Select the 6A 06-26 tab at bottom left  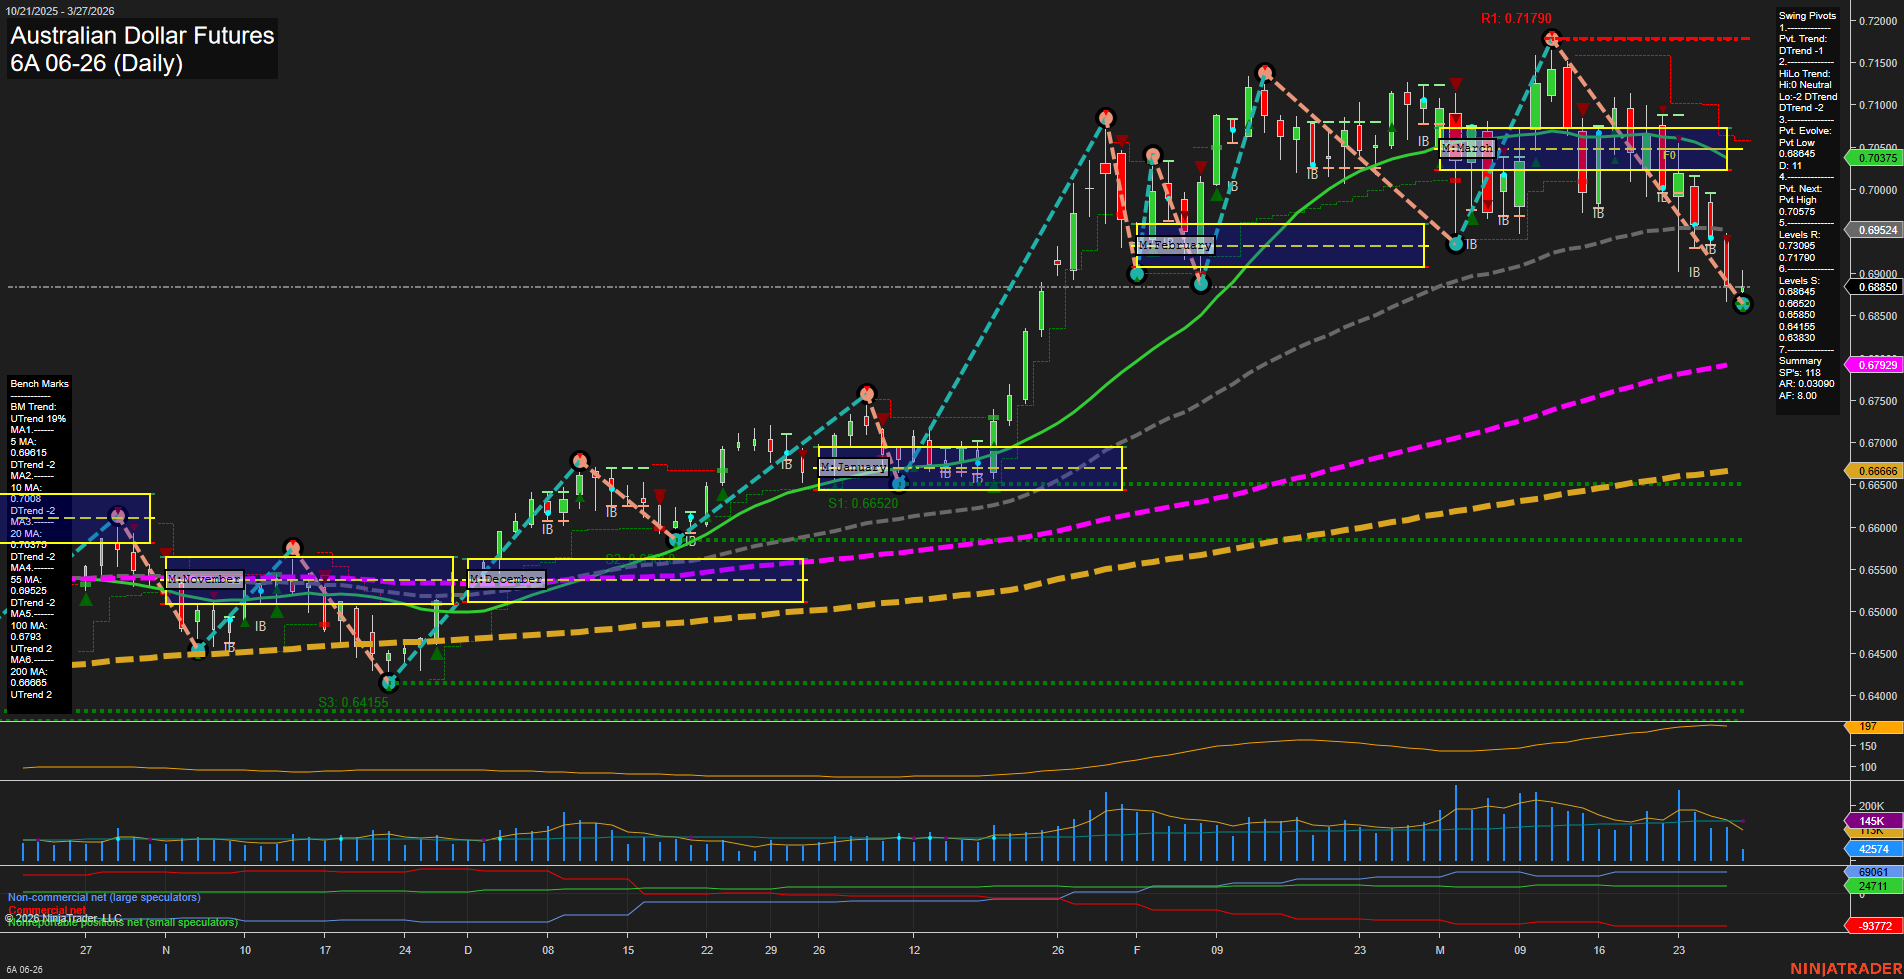pyautogui.click(x=24, y=971)
